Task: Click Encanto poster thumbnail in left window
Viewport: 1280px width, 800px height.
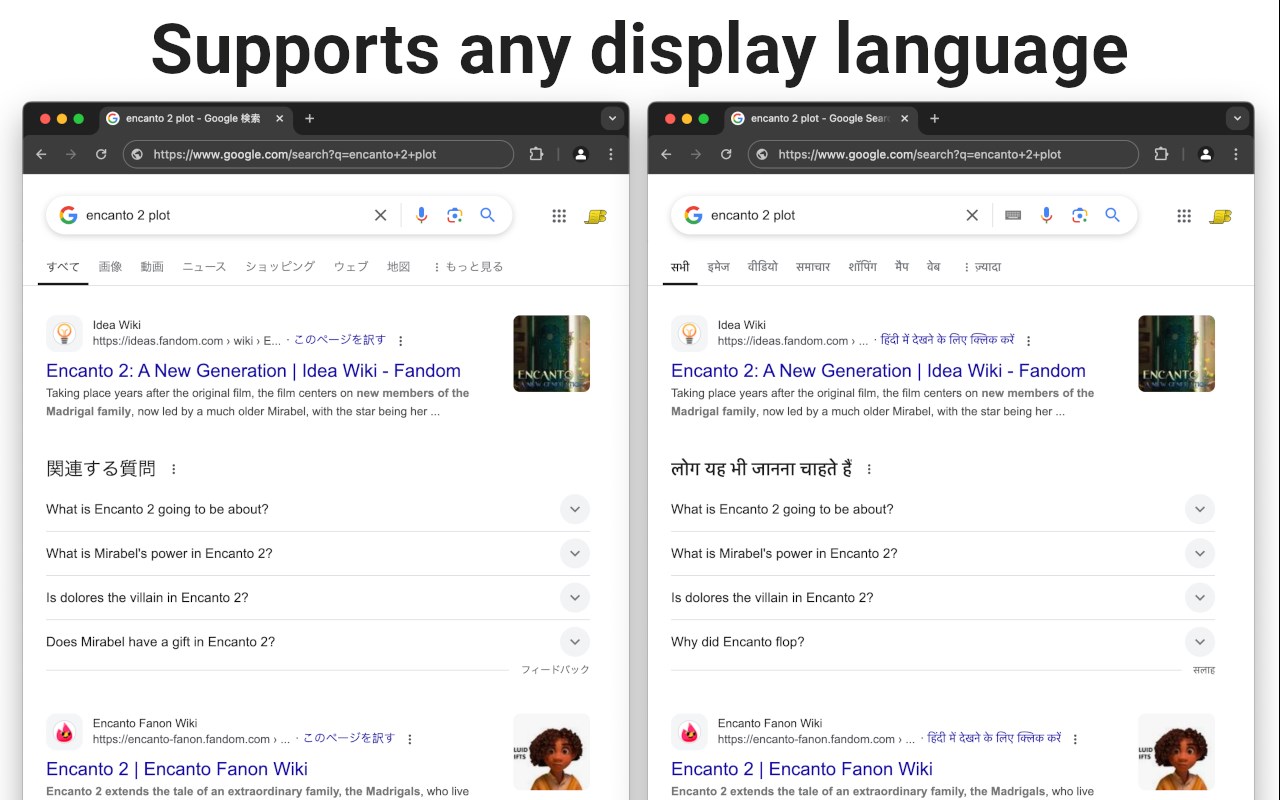Action: pos(551,353)
